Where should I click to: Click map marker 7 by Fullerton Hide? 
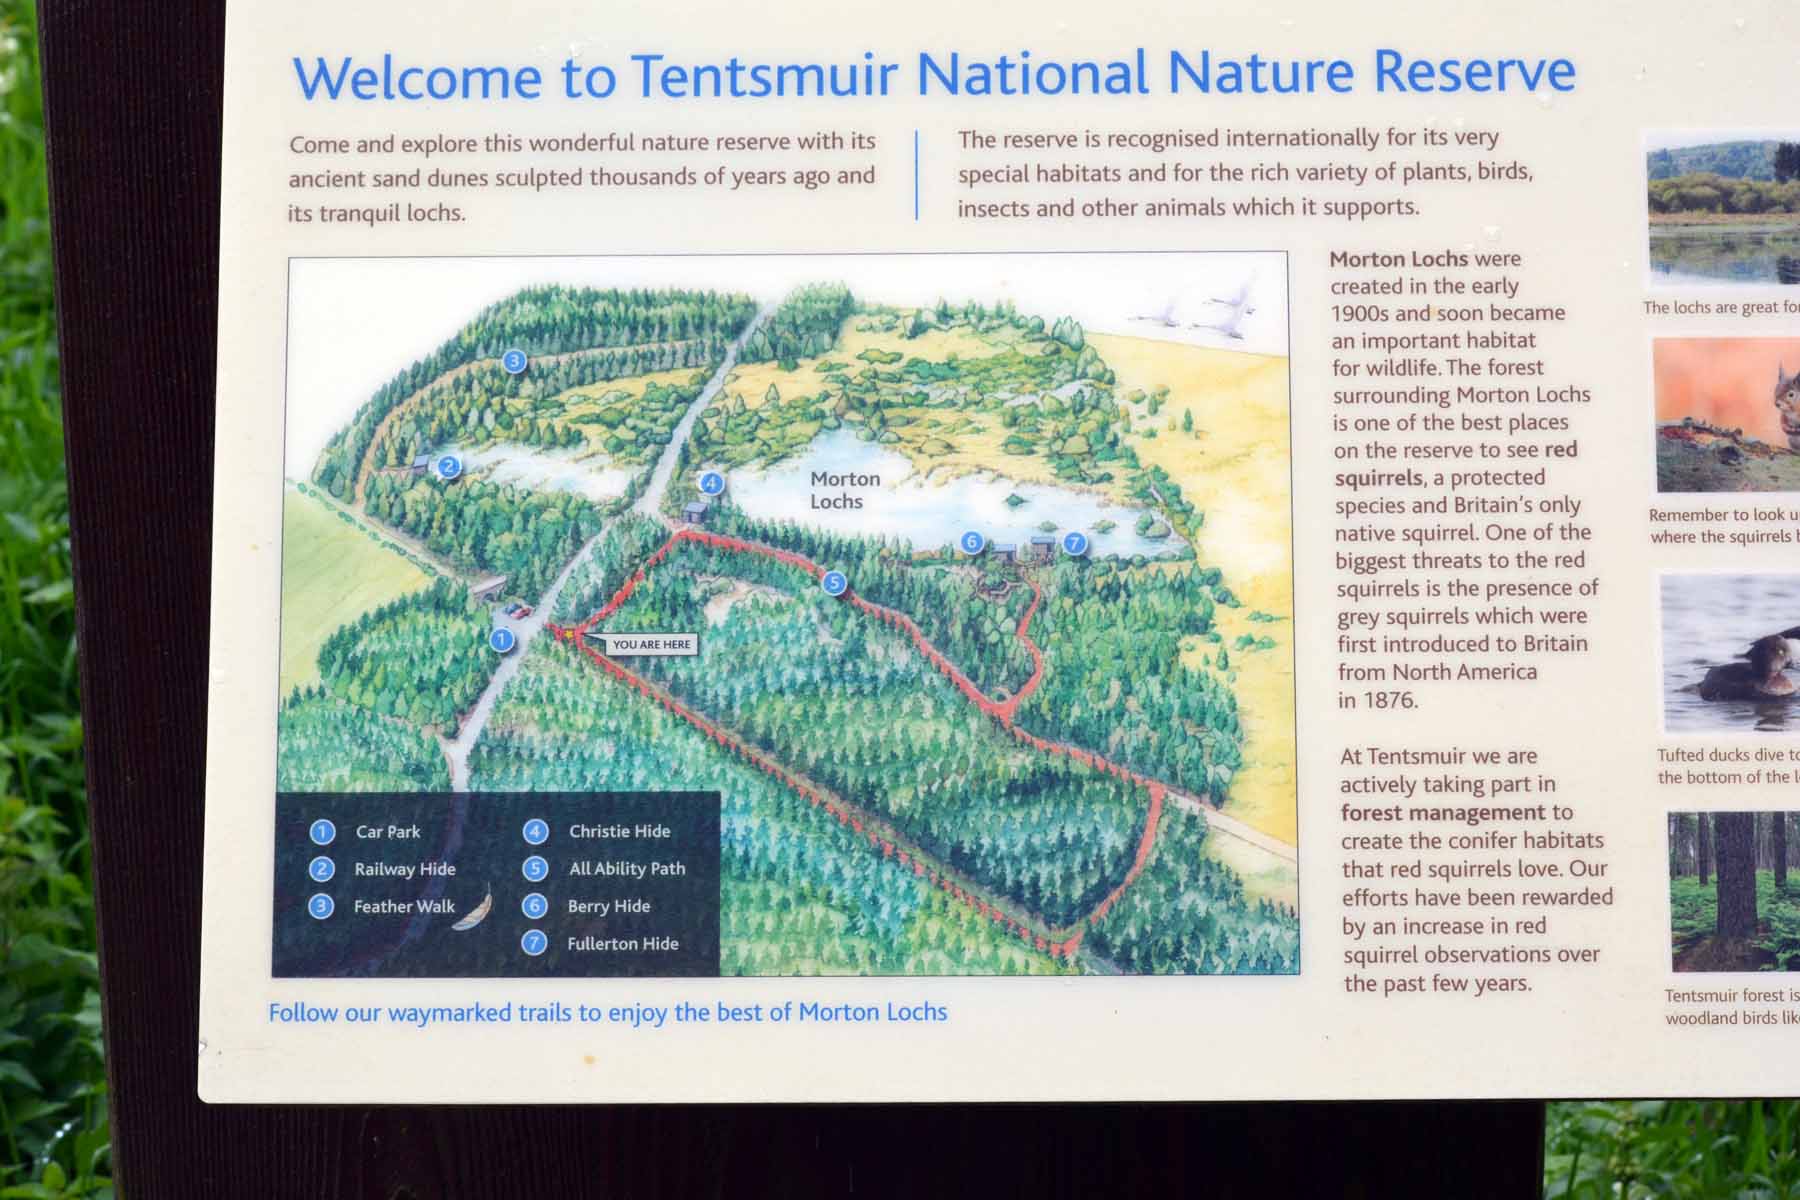pos(1074,543)
